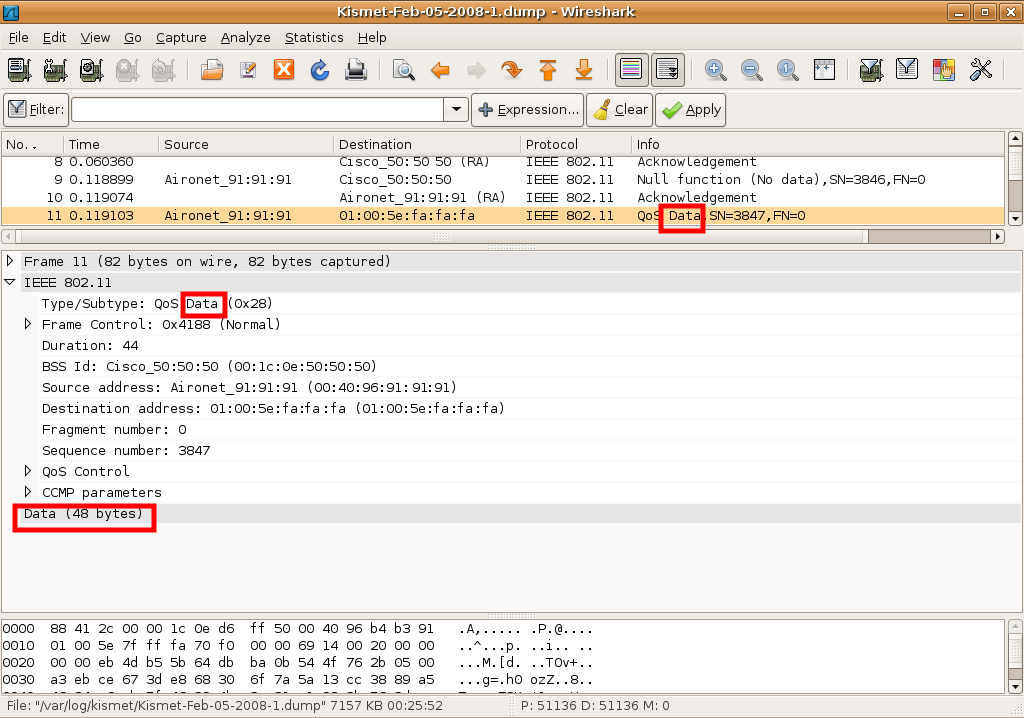Open the filter history dropdown arrow
Image resolution: width=1024 pixels, height=718 pixels.
tap(456, 110)
